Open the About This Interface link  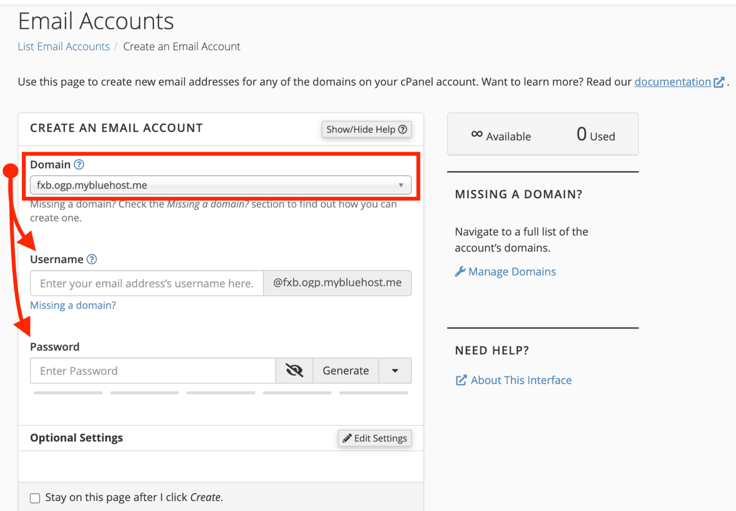coord(521,380)
